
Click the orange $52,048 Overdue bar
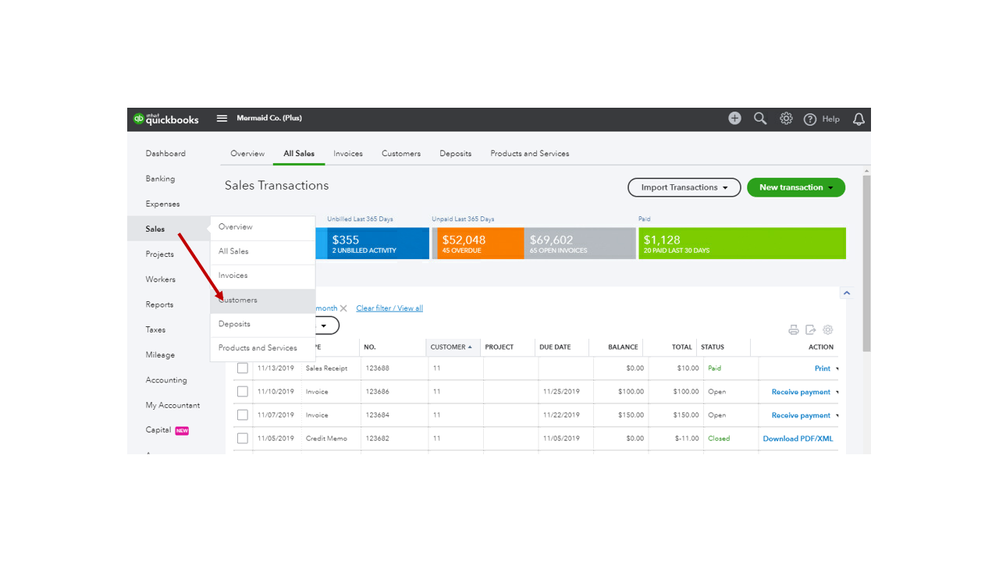coord(478,243)
